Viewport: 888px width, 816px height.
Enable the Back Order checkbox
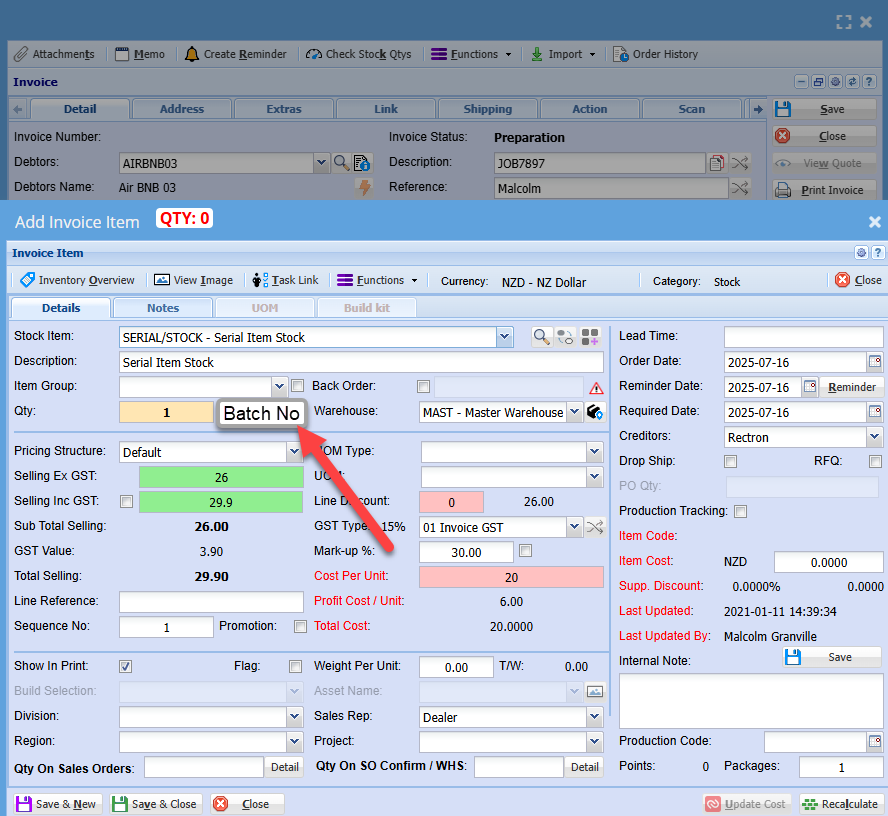pyautogui.click(x=424, y=387)
